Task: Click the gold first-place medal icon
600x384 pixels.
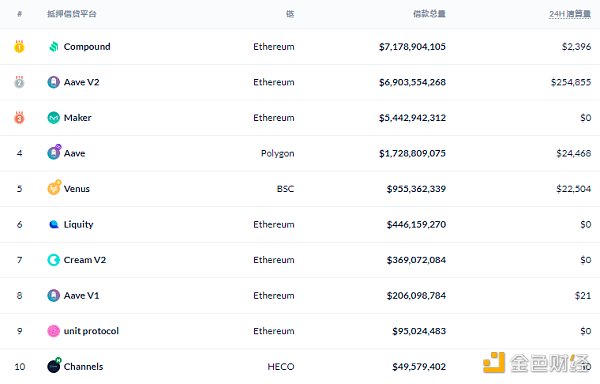Action: pyautogui.click(x=19, y=46)
